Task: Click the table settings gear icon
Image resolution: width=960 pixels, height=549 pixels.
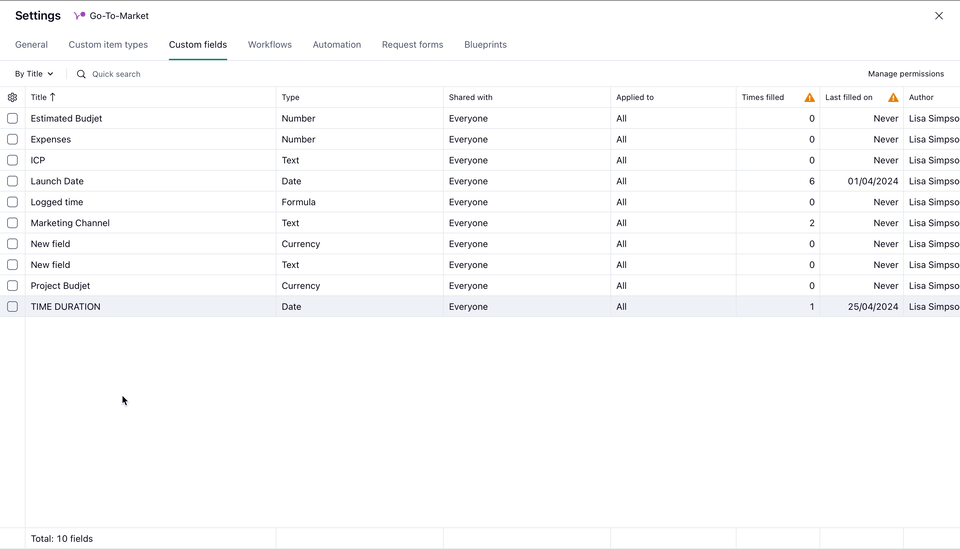Action: (x=12, y=97)
